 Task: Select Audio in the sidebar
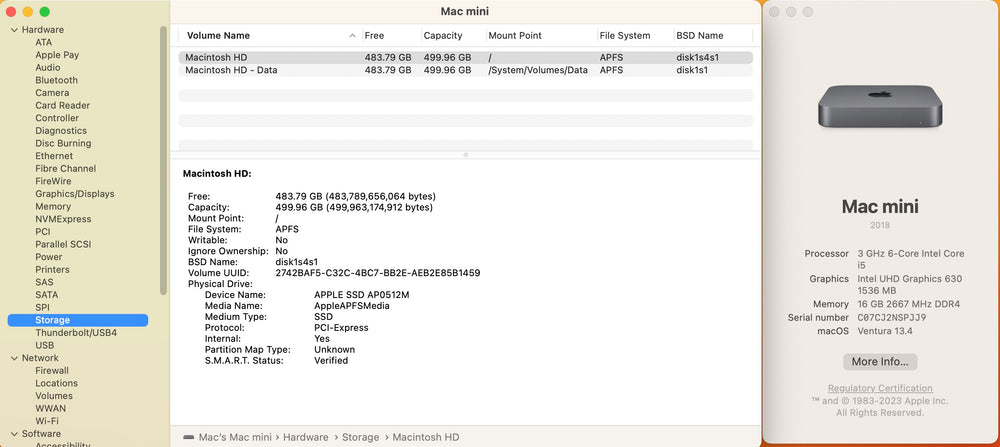click(48, 68)
